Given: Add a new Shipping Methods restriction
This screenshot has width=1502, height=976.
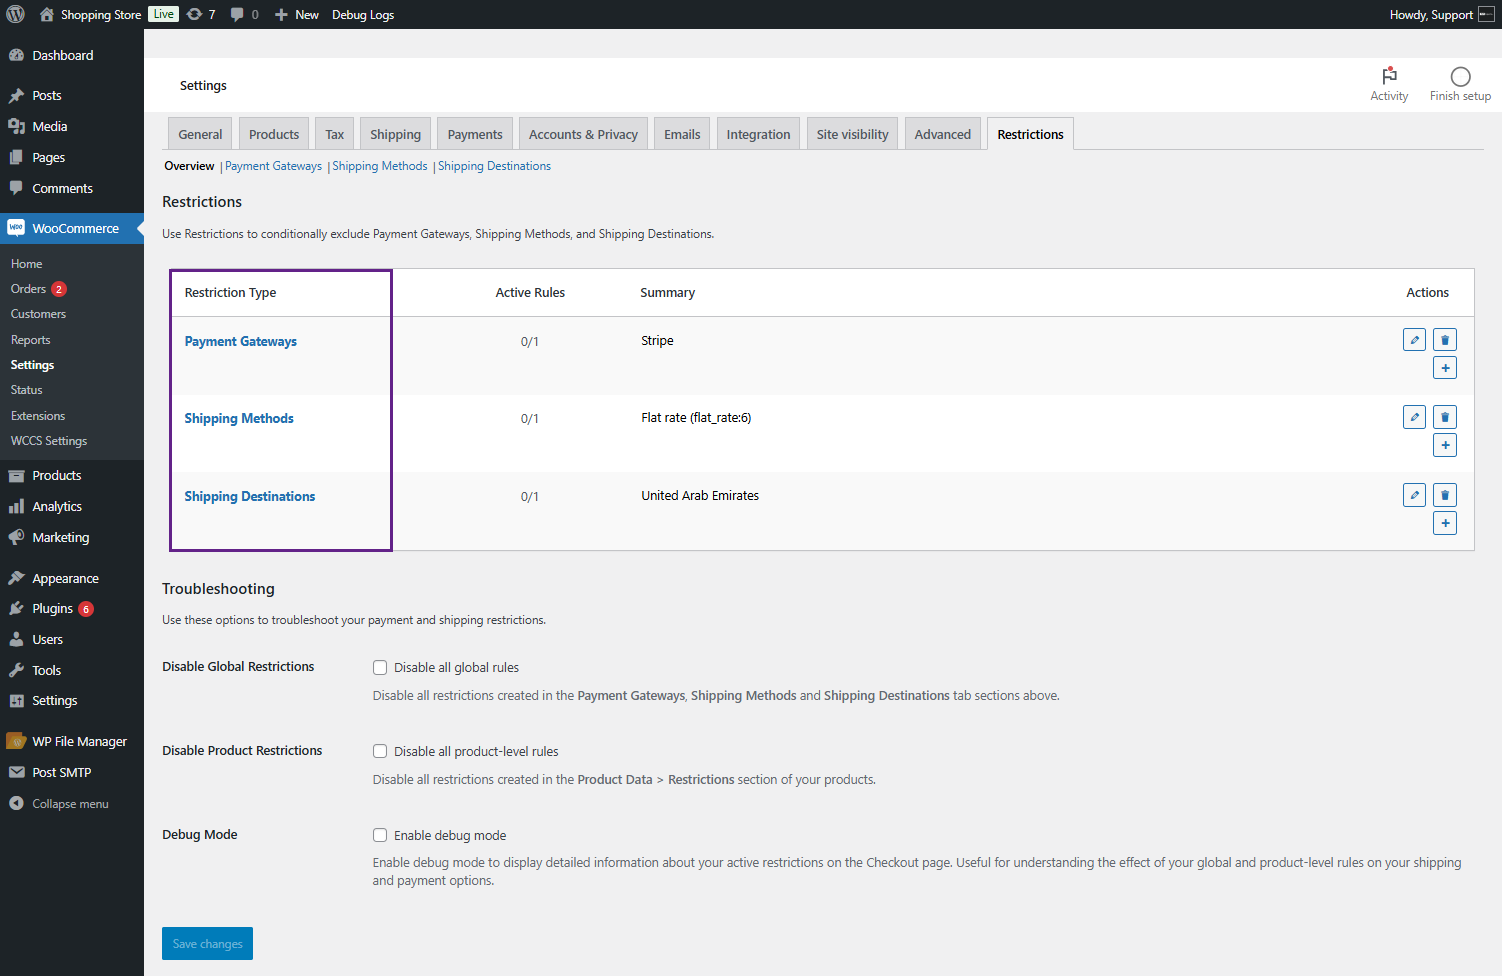Looking at the screenshot, I should click(1445, 445).
